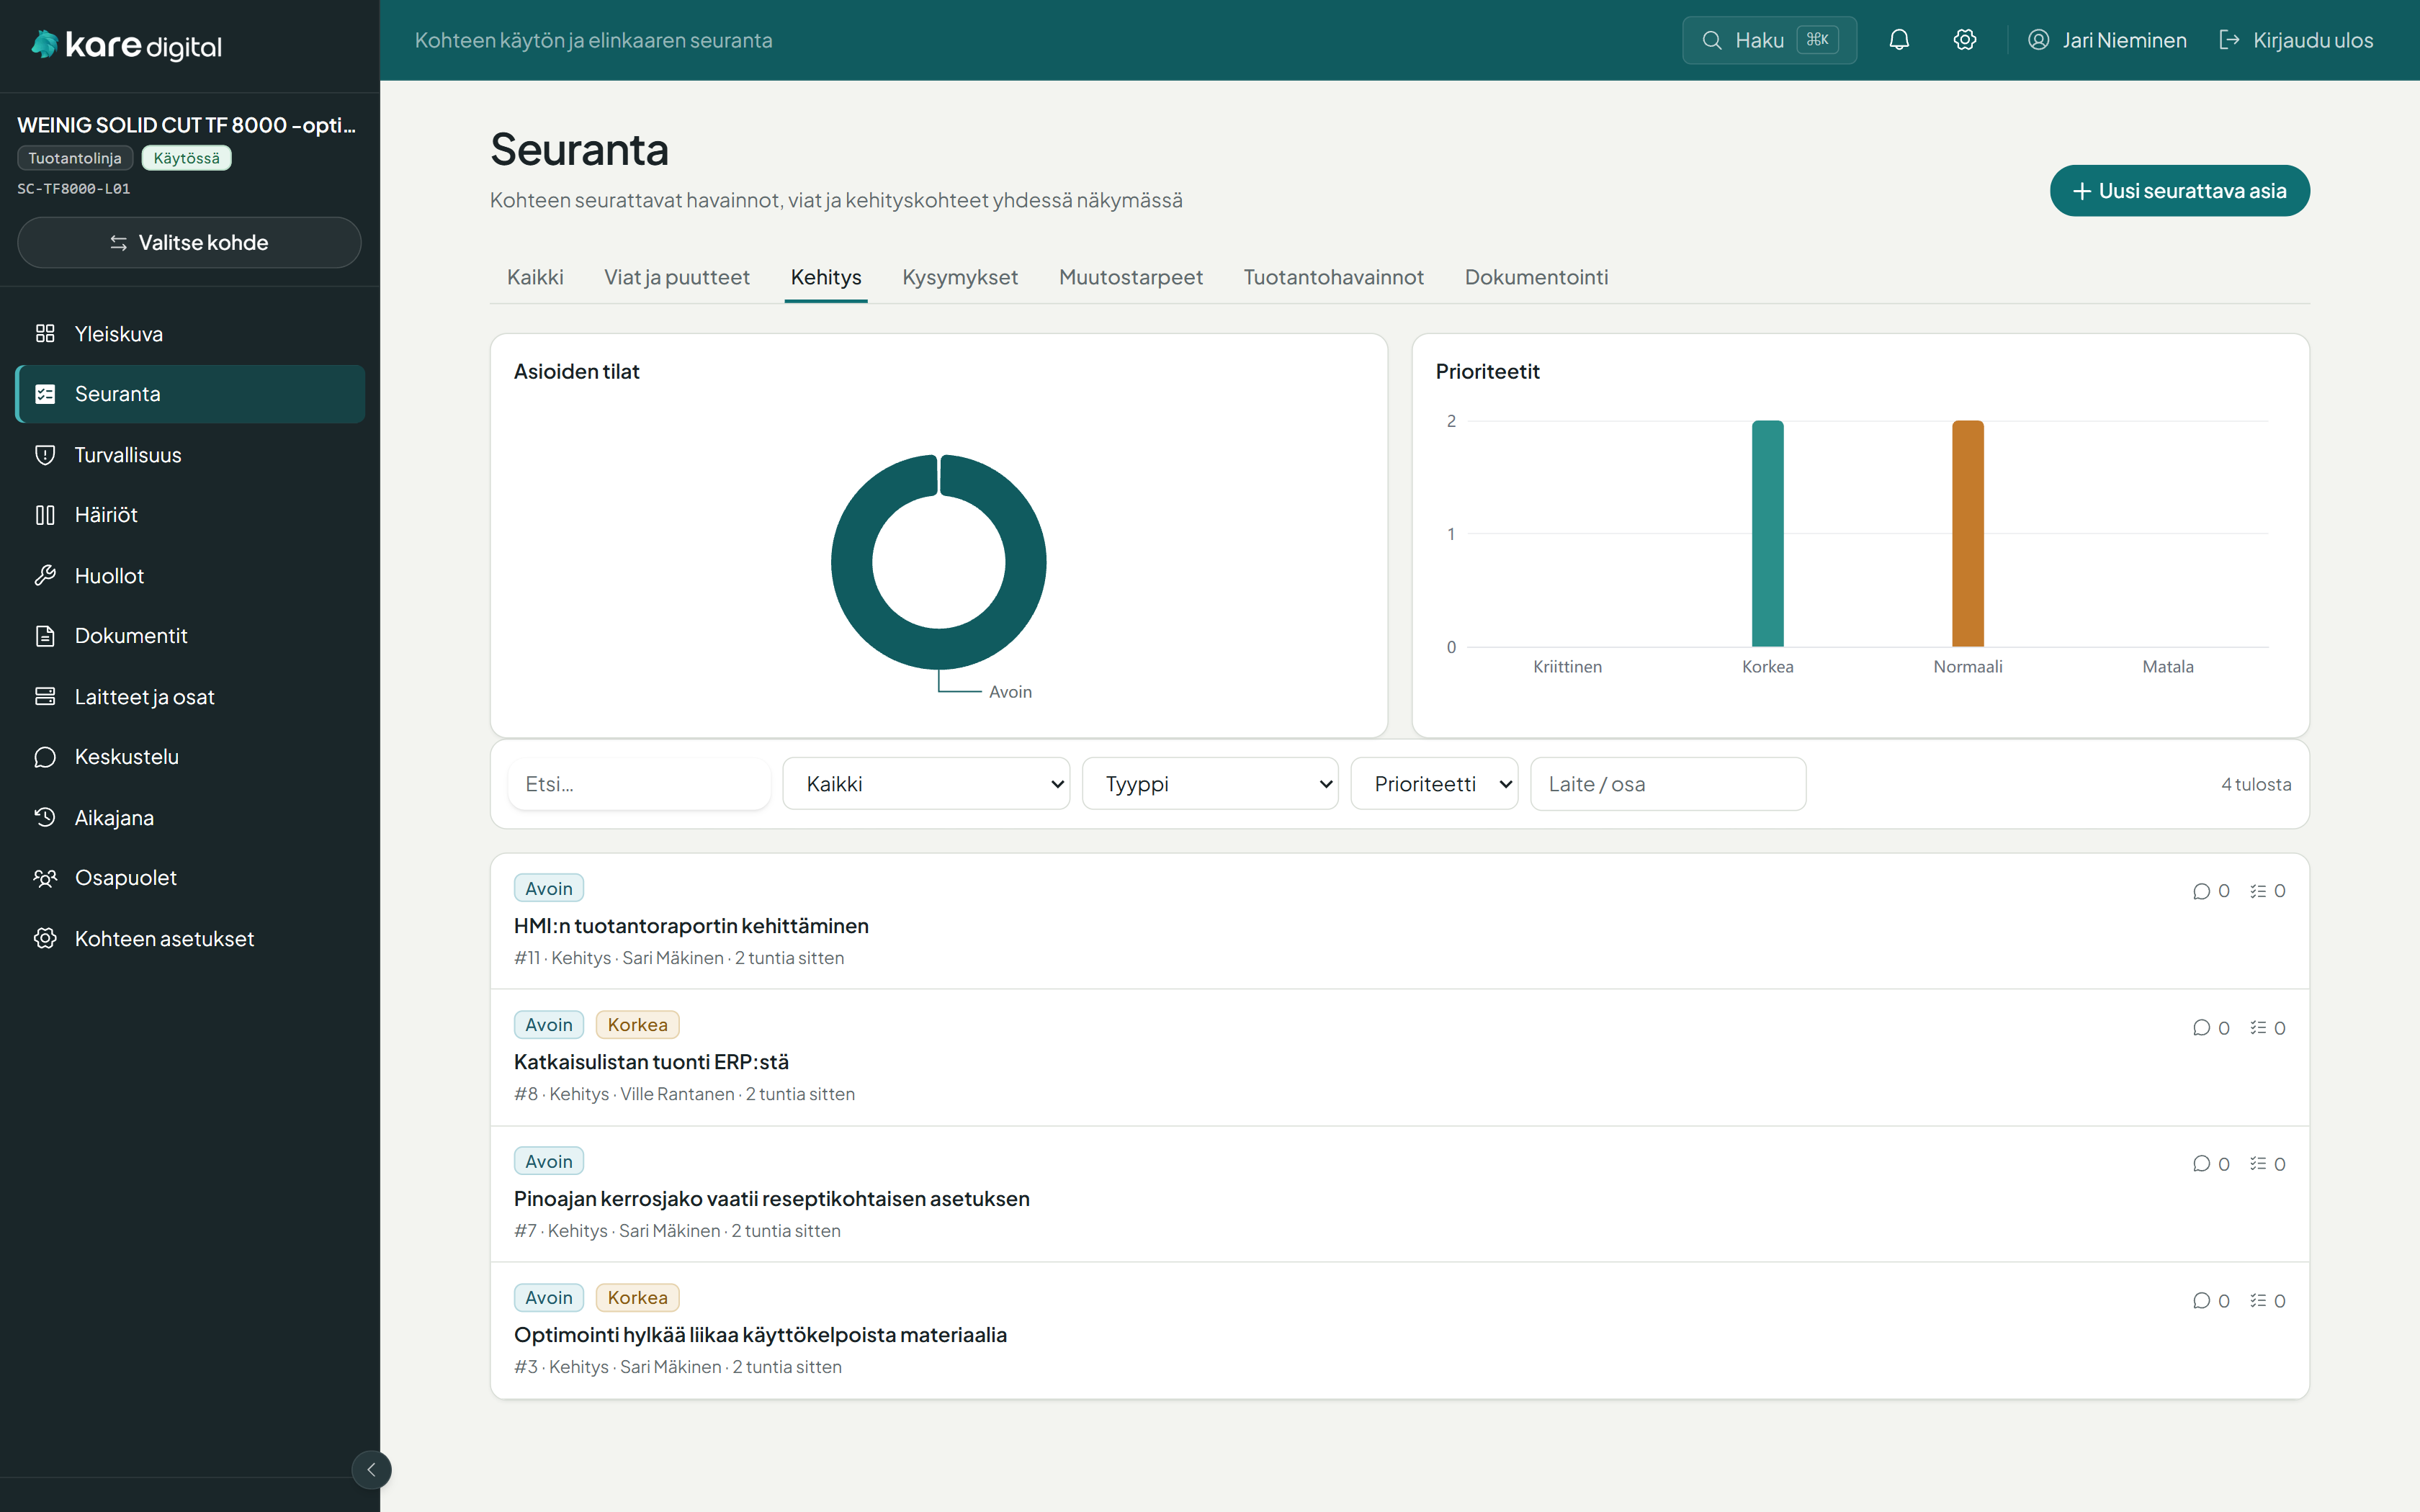The image size is (2420, 1512).
Task: Open the Muutostarpeet tab
Action: [1131, 277]
